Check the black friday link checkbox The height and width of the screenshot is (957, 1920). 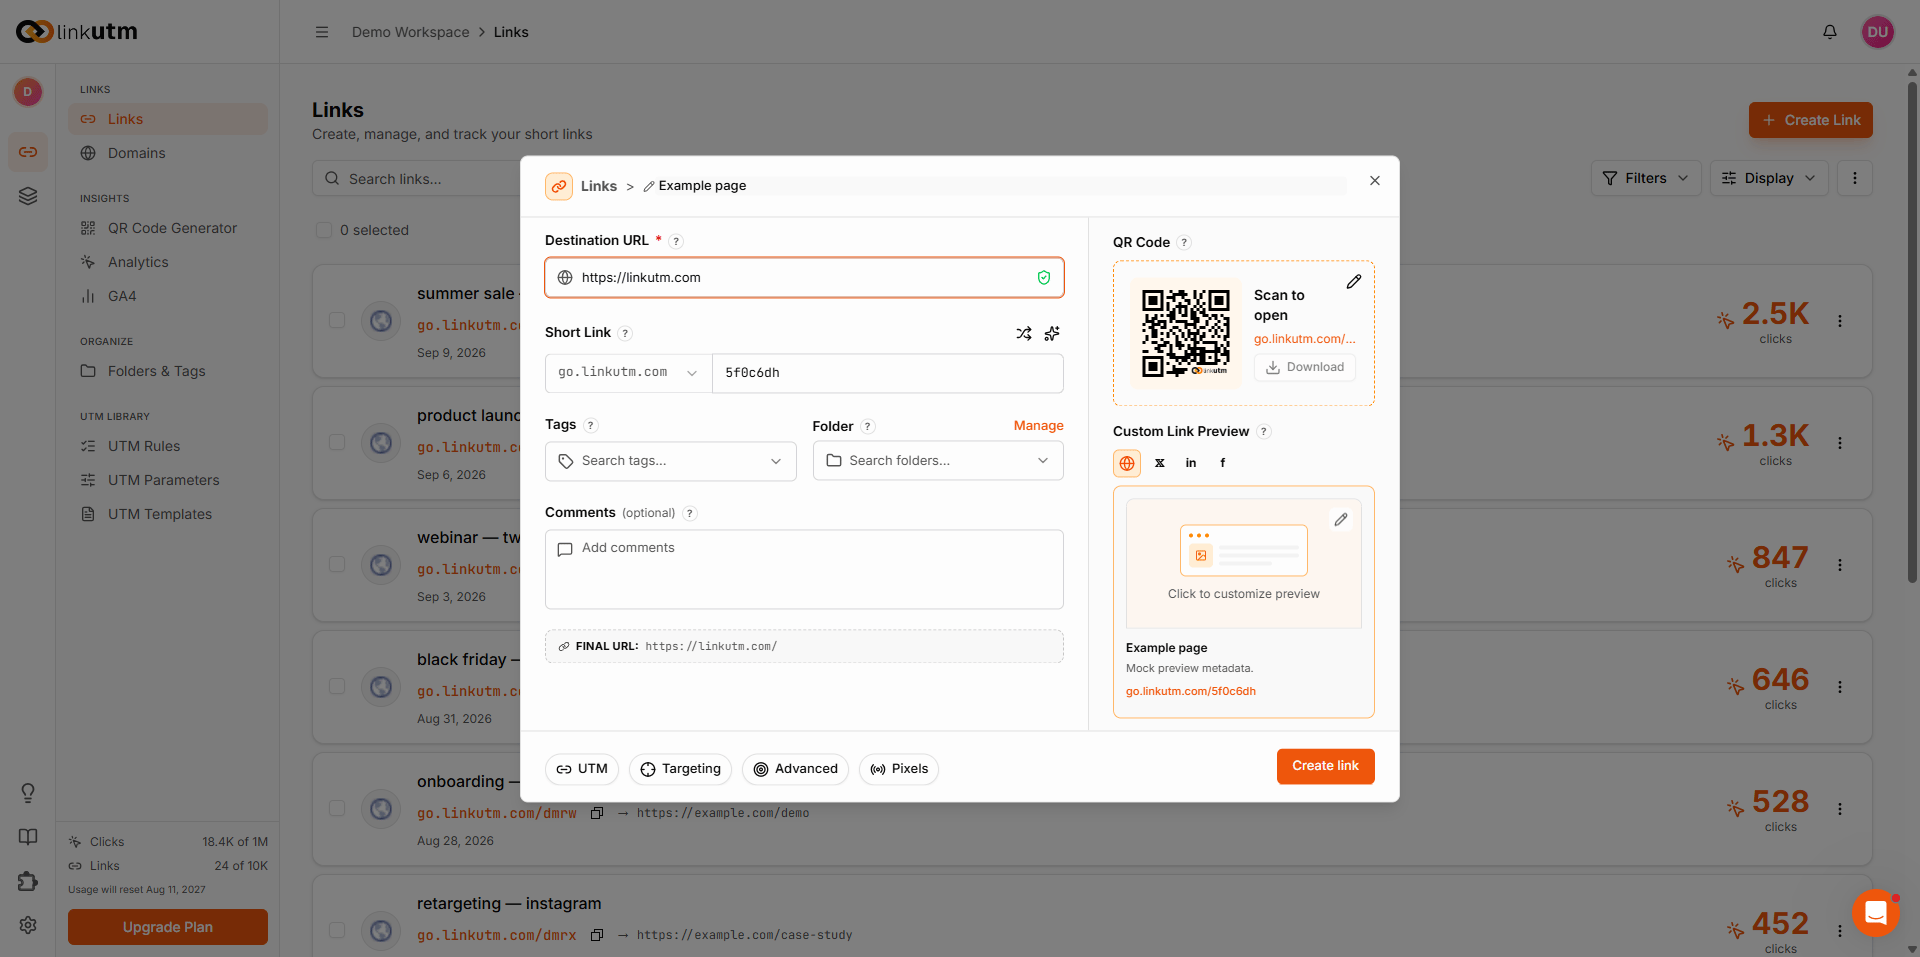[x=337, y=686]
